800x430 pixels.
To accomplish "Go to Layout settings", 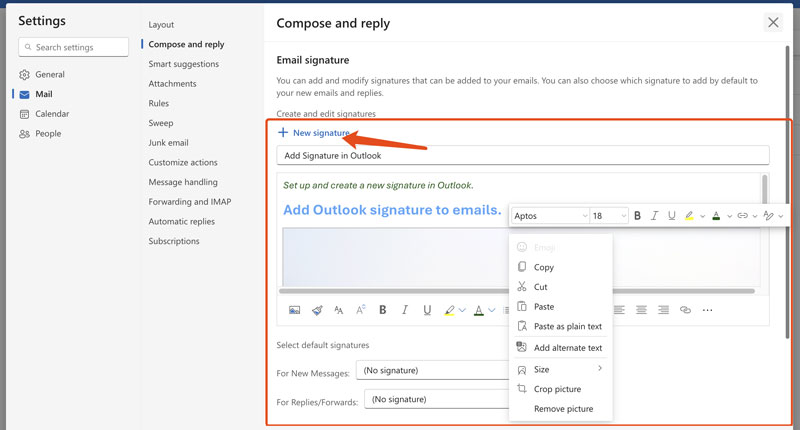I will click(x=161, y=24).
